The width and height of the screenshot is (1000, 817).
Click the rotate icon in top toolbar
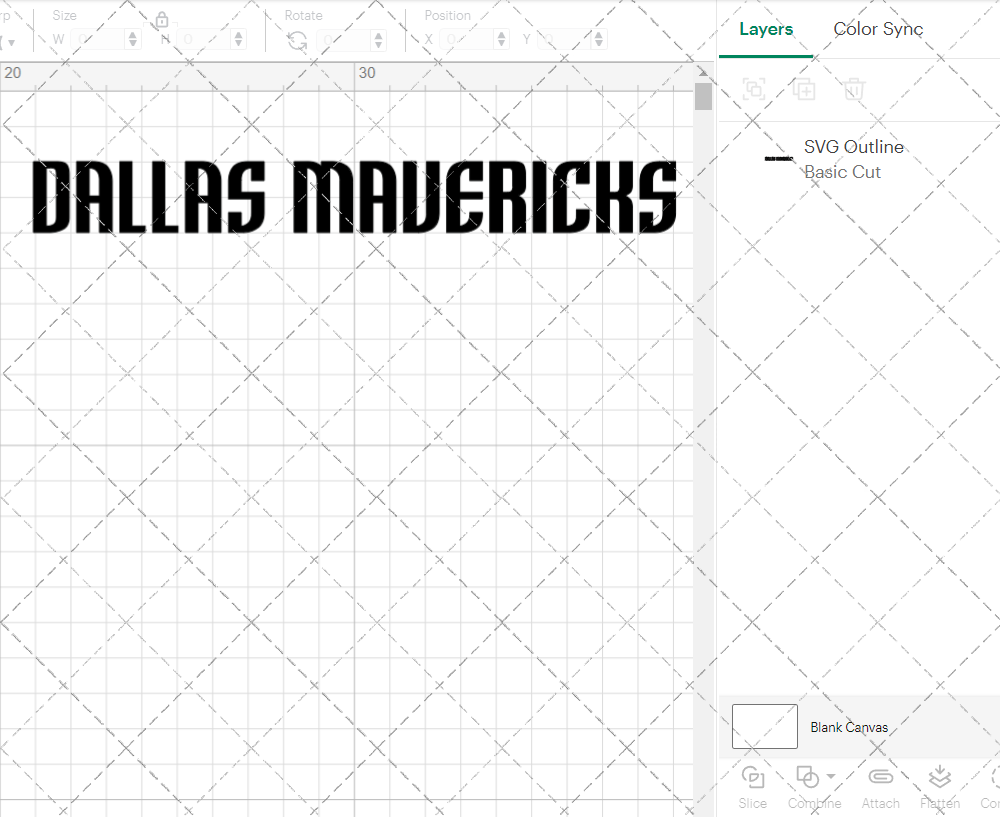(297, 39)
